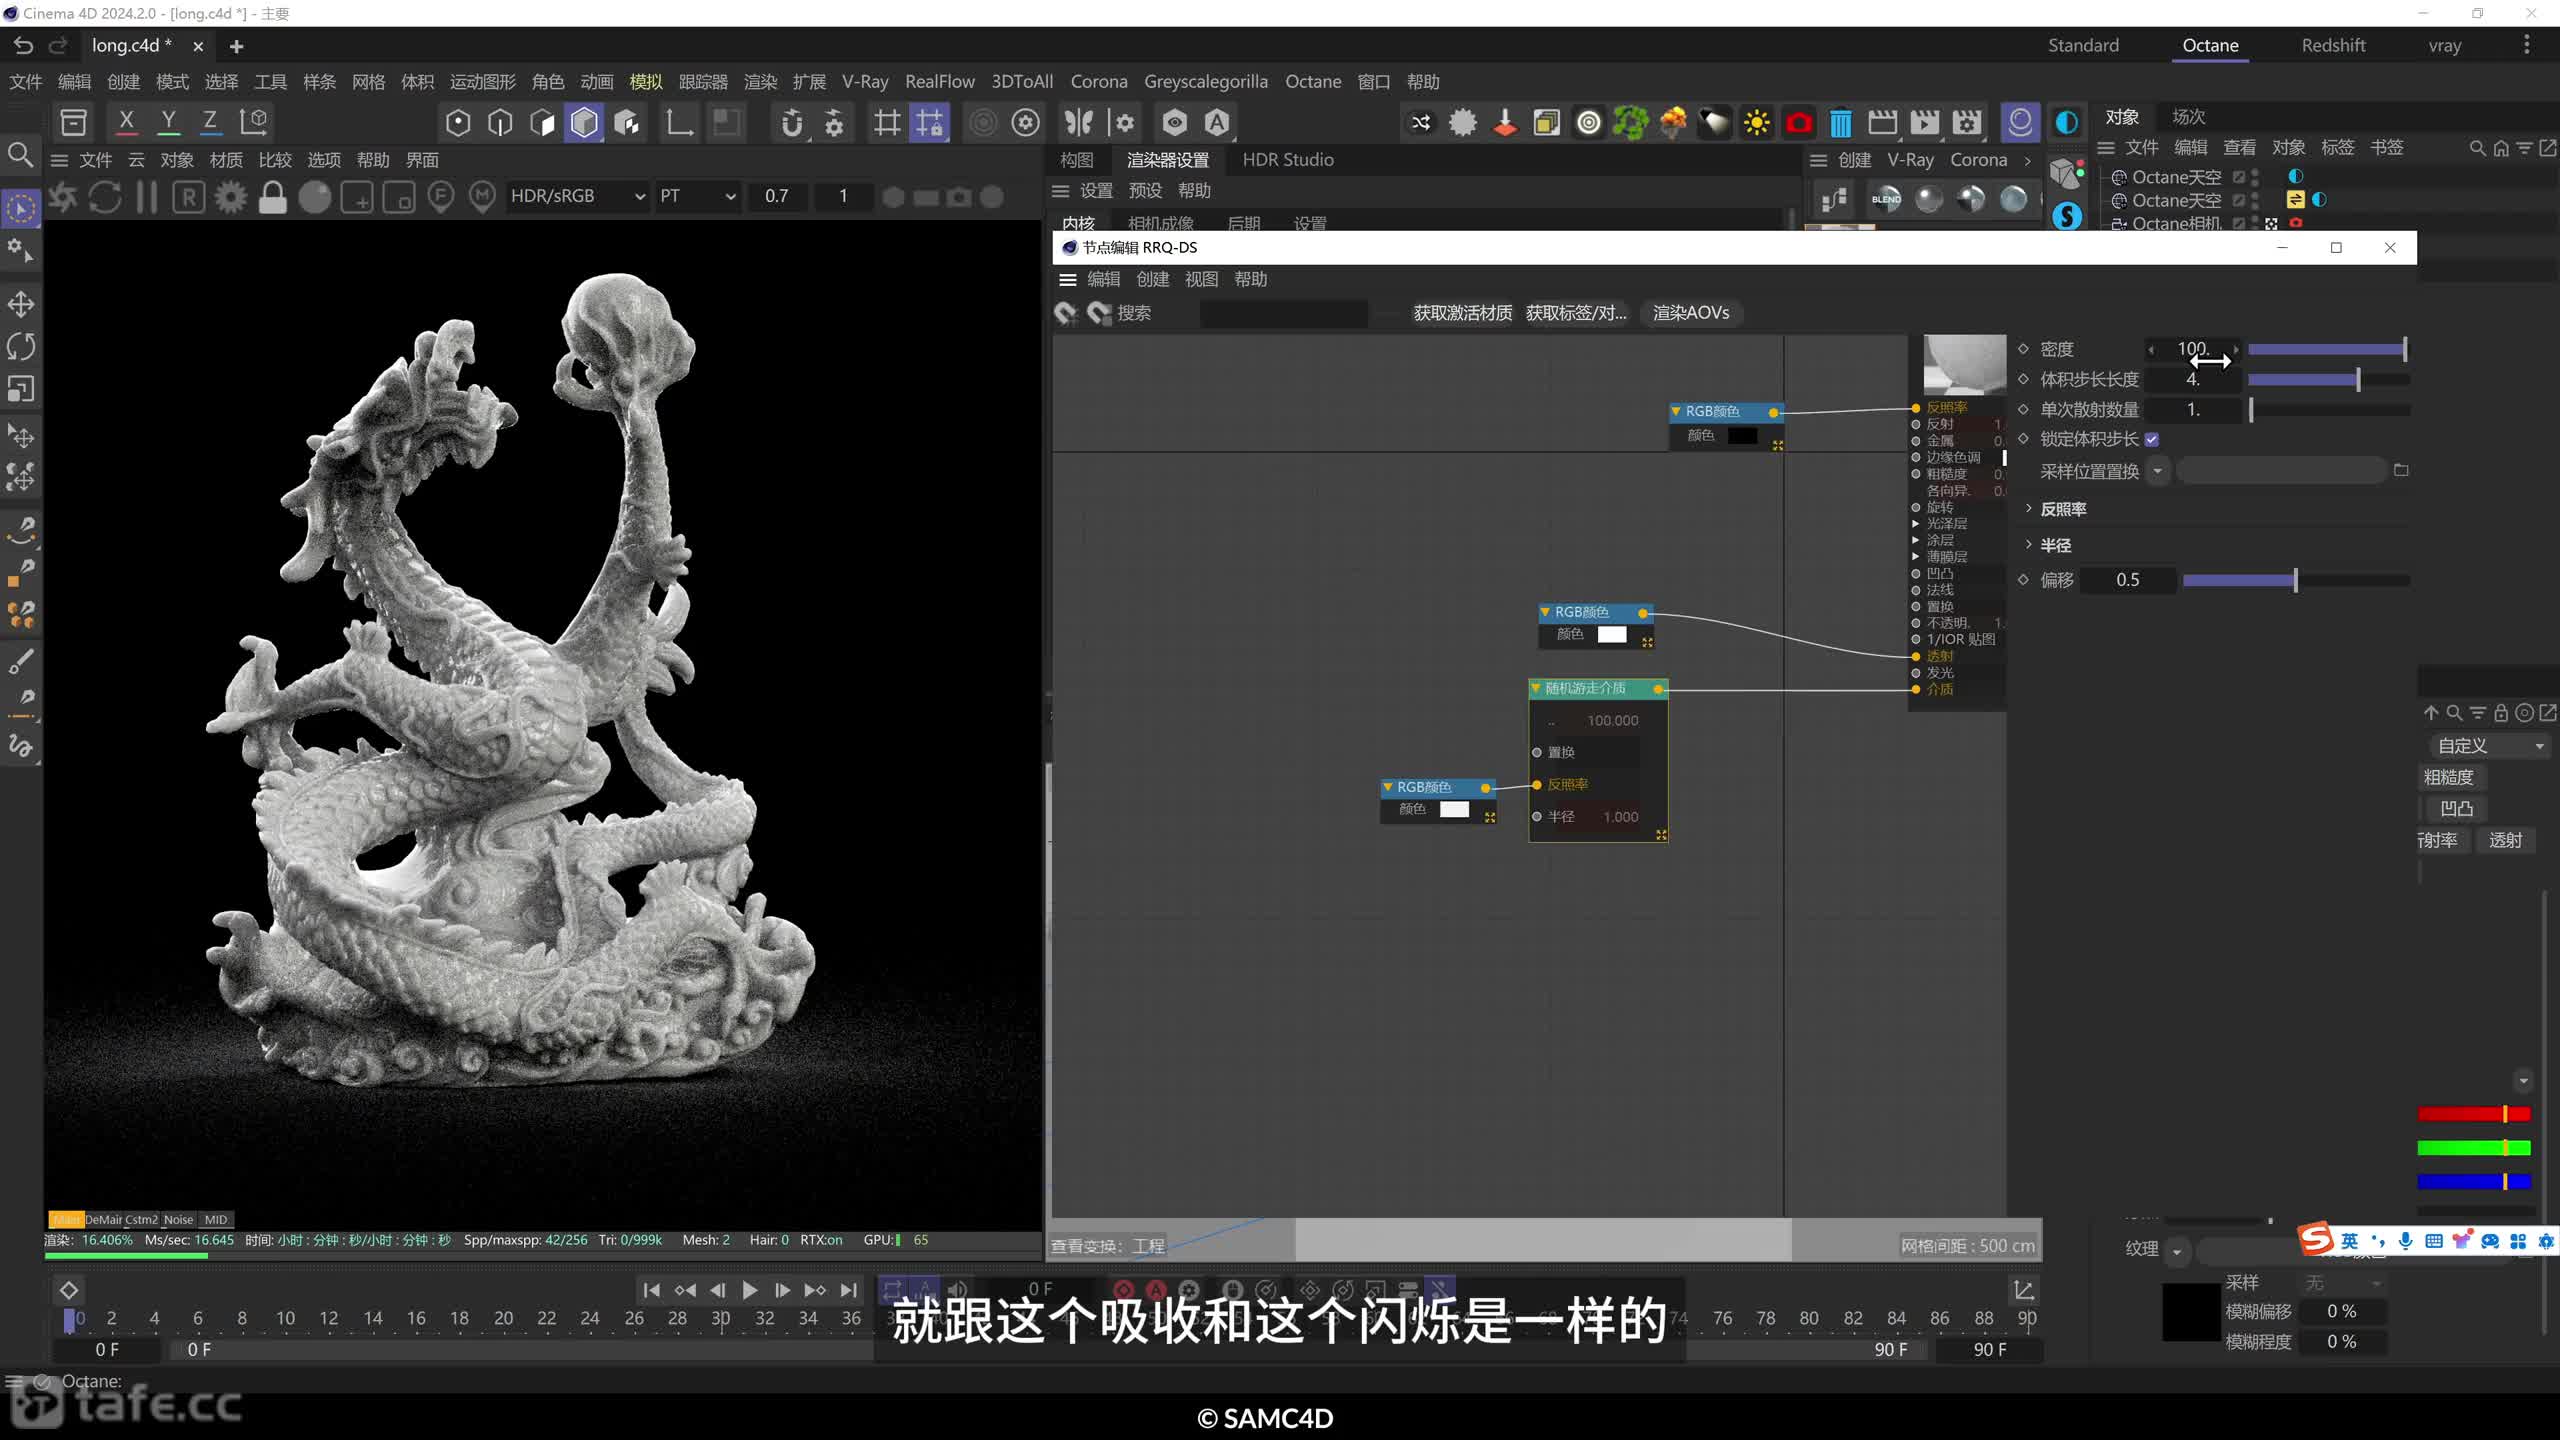Click the Octane restart render refresh icon
This screenshot has width=2560, height=1440.
pos(105,197)
